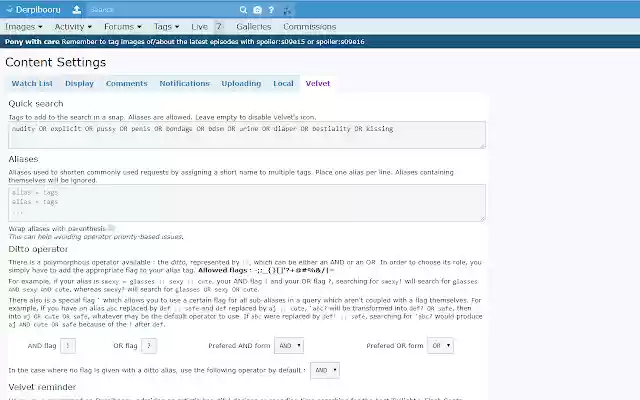
Task: Expand the Activity menu
Action: tap(73, 27)
